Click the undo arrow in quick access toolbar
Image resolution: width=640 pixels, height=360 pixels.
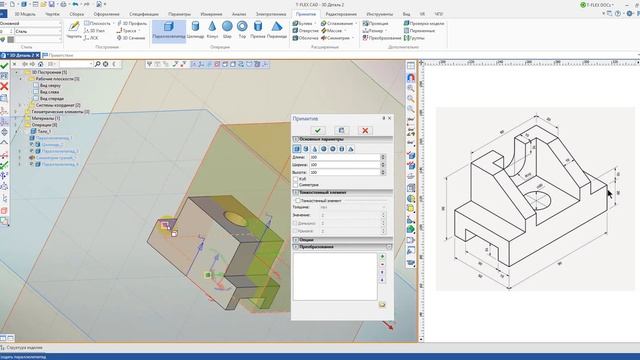coord(75,4)
